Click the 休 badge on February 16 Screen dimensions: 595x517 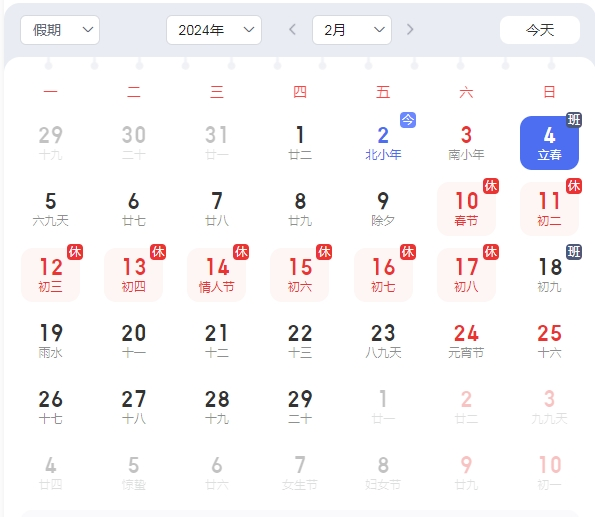tap(408, 252)
